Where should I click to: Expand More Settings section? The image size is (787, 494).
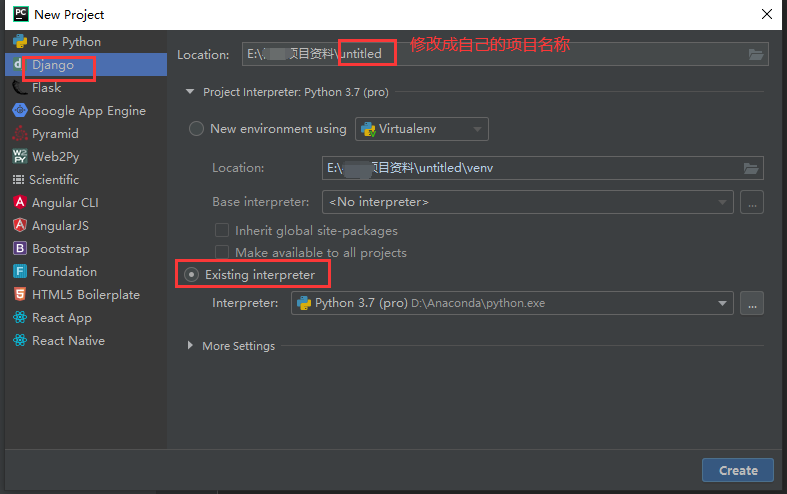click(190, 345)
